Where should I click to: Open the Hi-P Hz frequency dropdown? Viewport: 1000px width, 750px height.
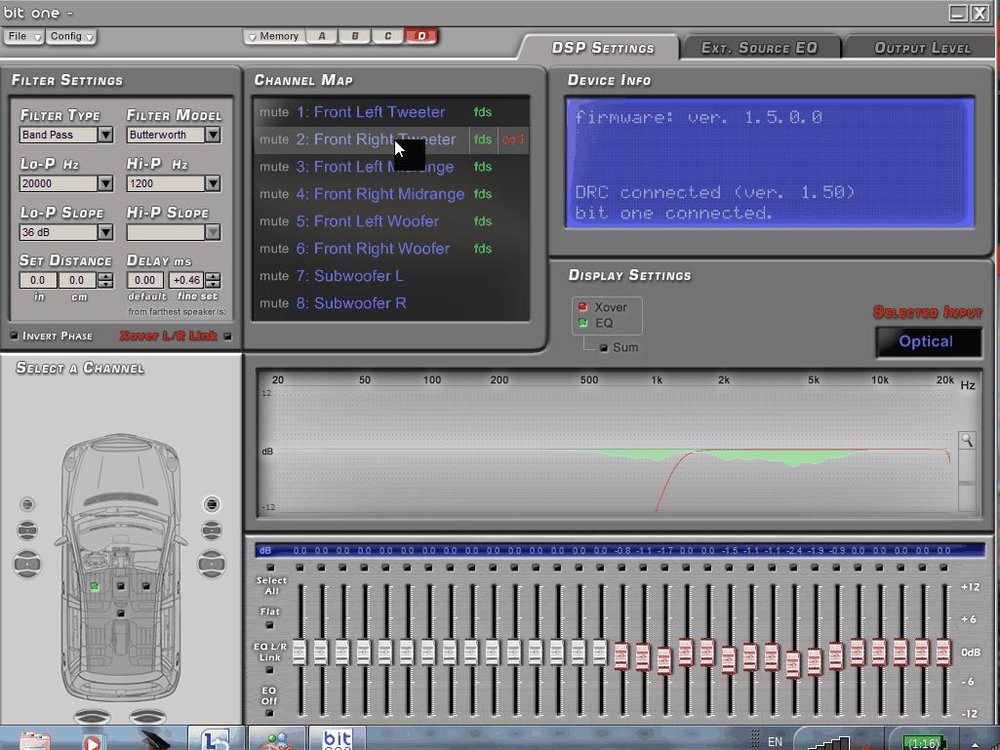point(213,184)
